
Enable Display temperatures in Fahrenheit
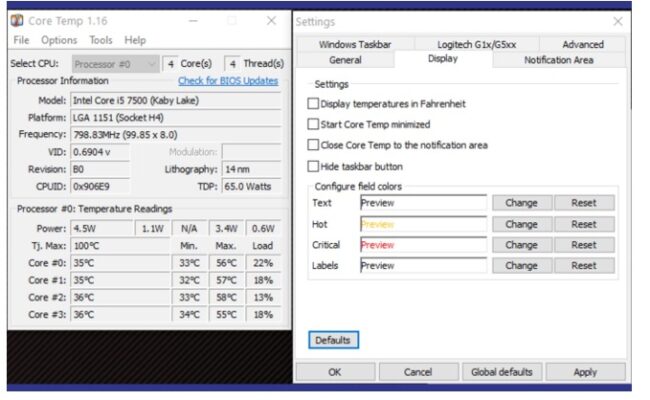(314, 104)
